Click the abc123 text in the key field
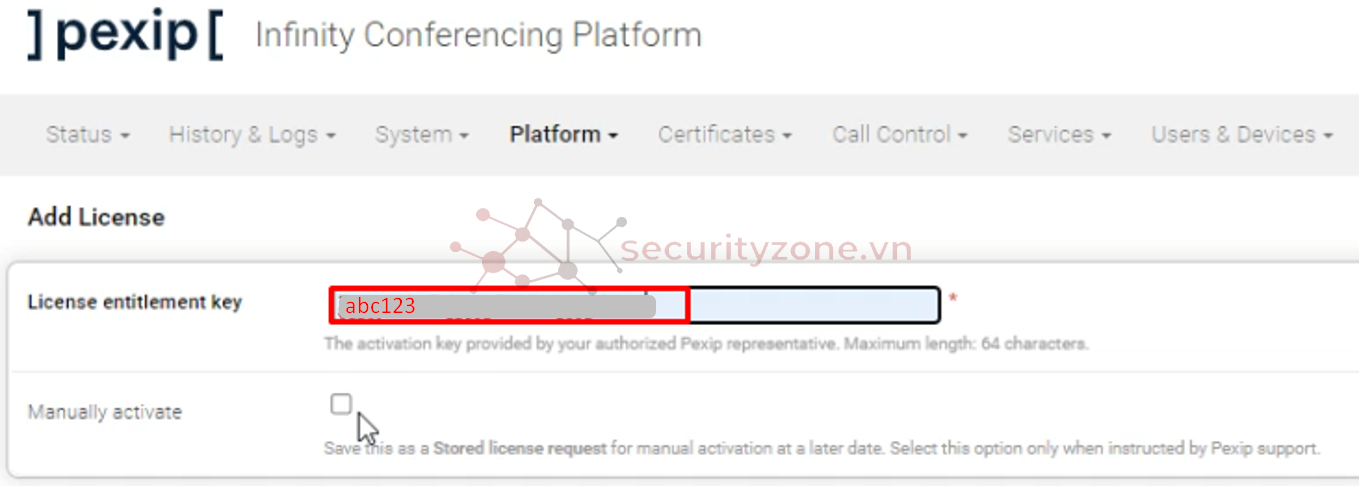The height and width of the screenshot is (492, 1361). 380,307
